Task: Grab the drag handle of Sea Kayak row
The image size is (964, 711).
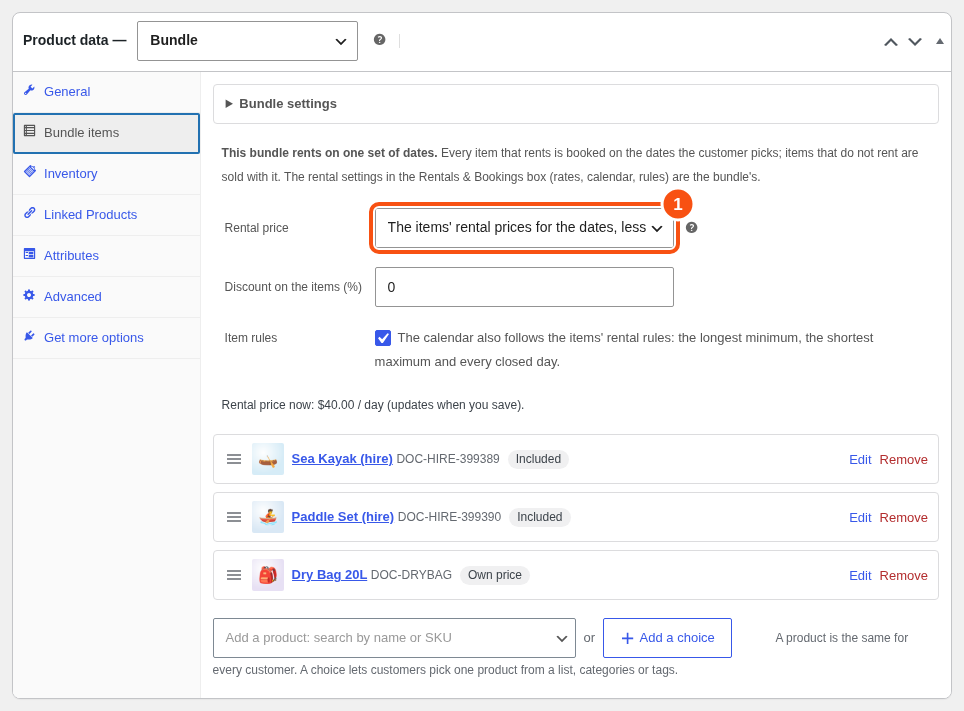Action: tap(234, 459)
